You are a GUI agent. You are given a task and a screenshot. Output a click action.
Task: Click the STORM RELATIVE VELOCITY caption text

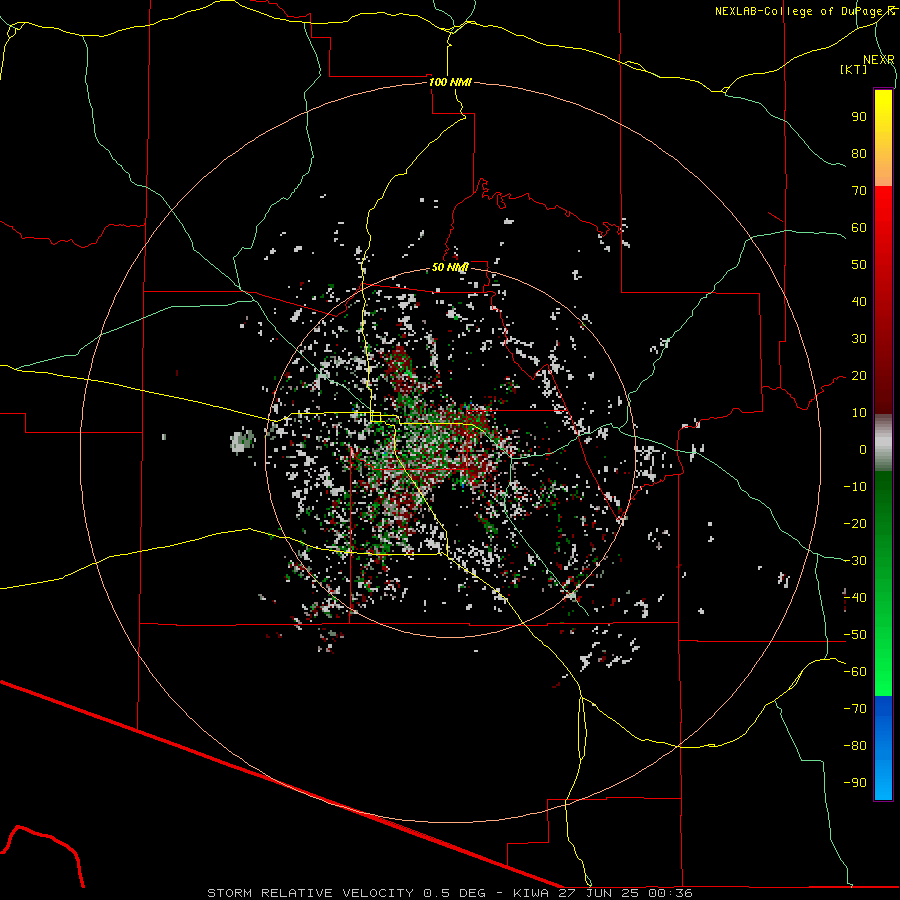point(310,893)
